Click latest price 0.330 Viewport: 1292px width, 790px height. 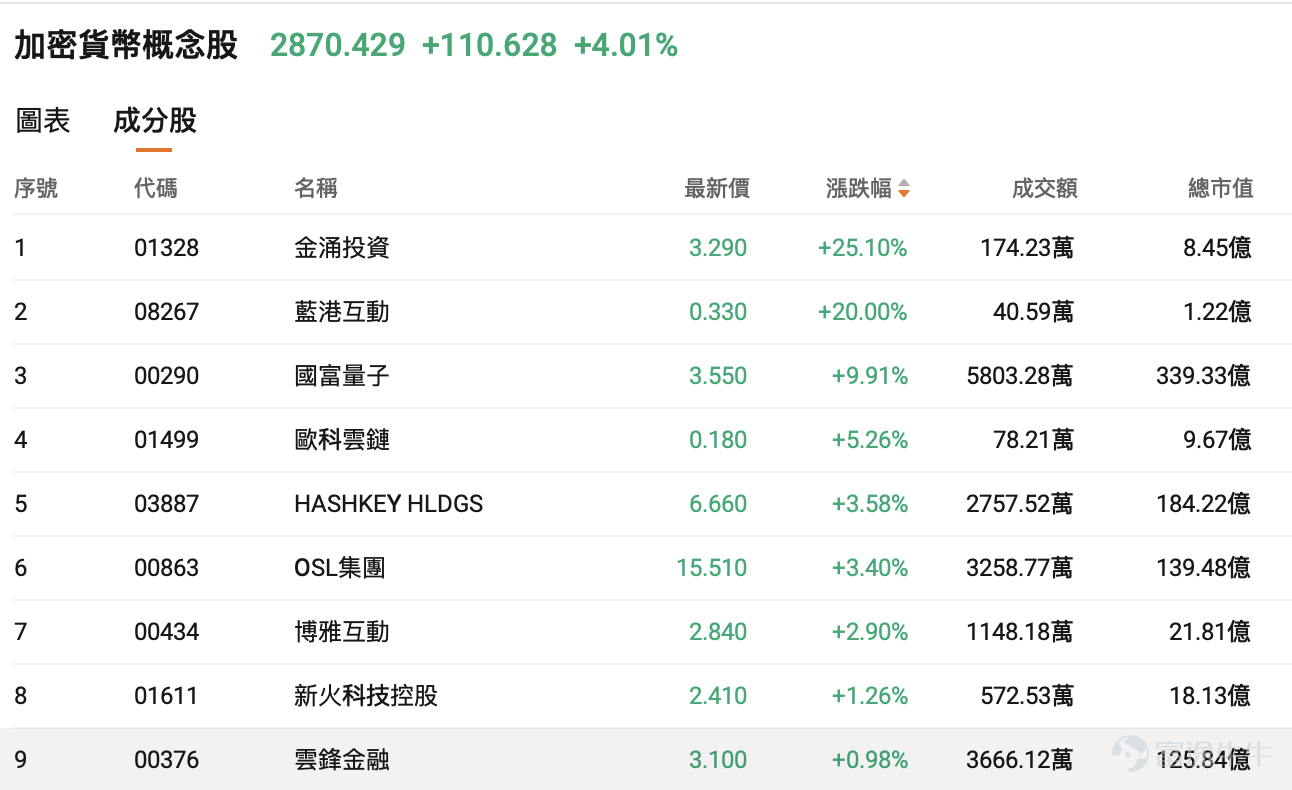point(718,312)
